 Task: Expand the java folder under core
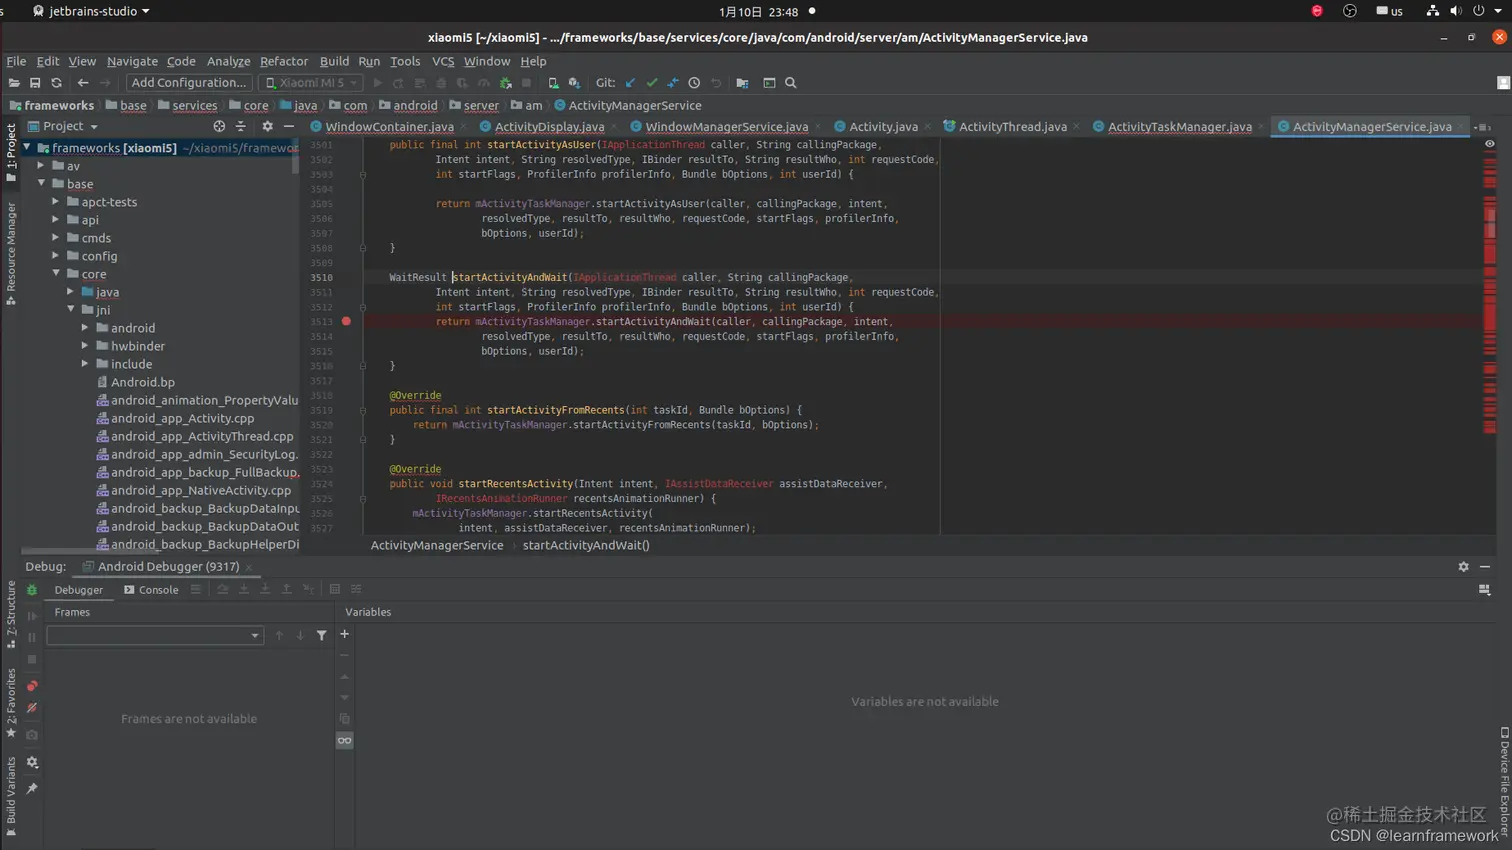pos(71,292)
